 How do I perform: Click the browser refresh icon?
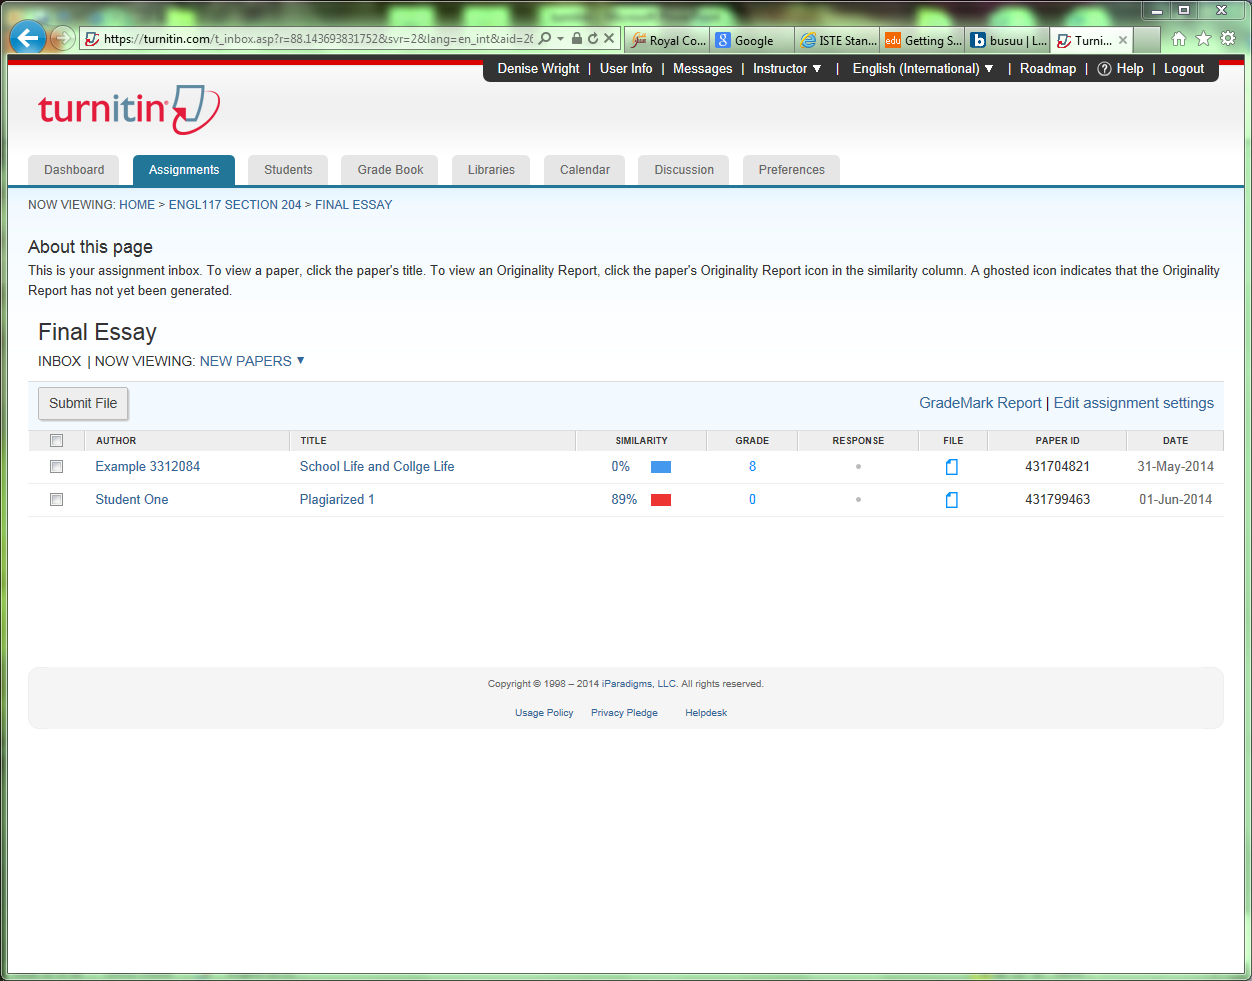point(593,39)
